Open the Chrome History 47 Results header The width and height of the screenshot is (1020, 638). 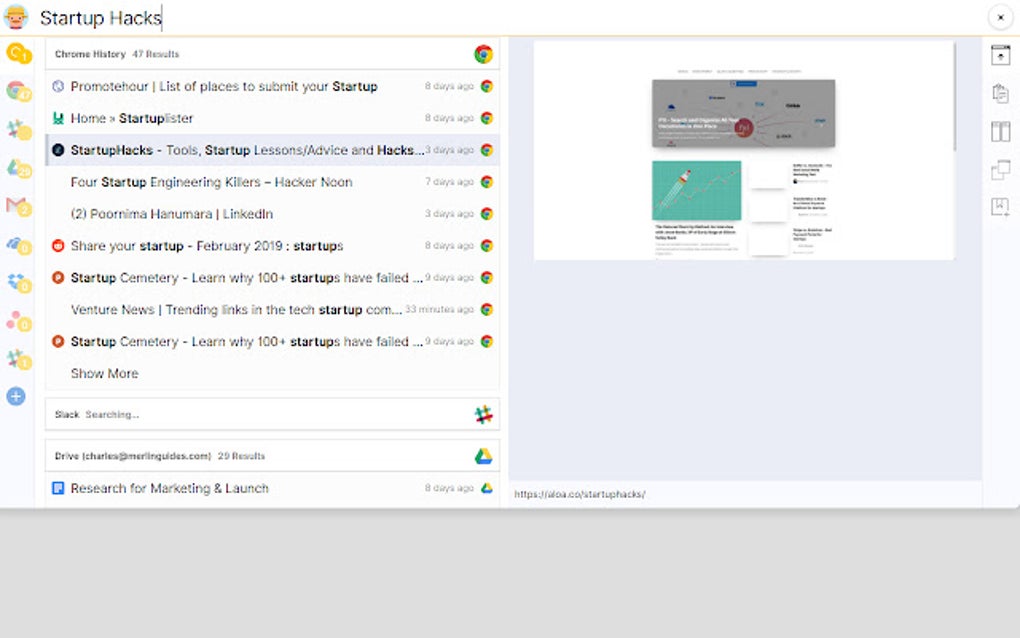click(x=273, y=54)
